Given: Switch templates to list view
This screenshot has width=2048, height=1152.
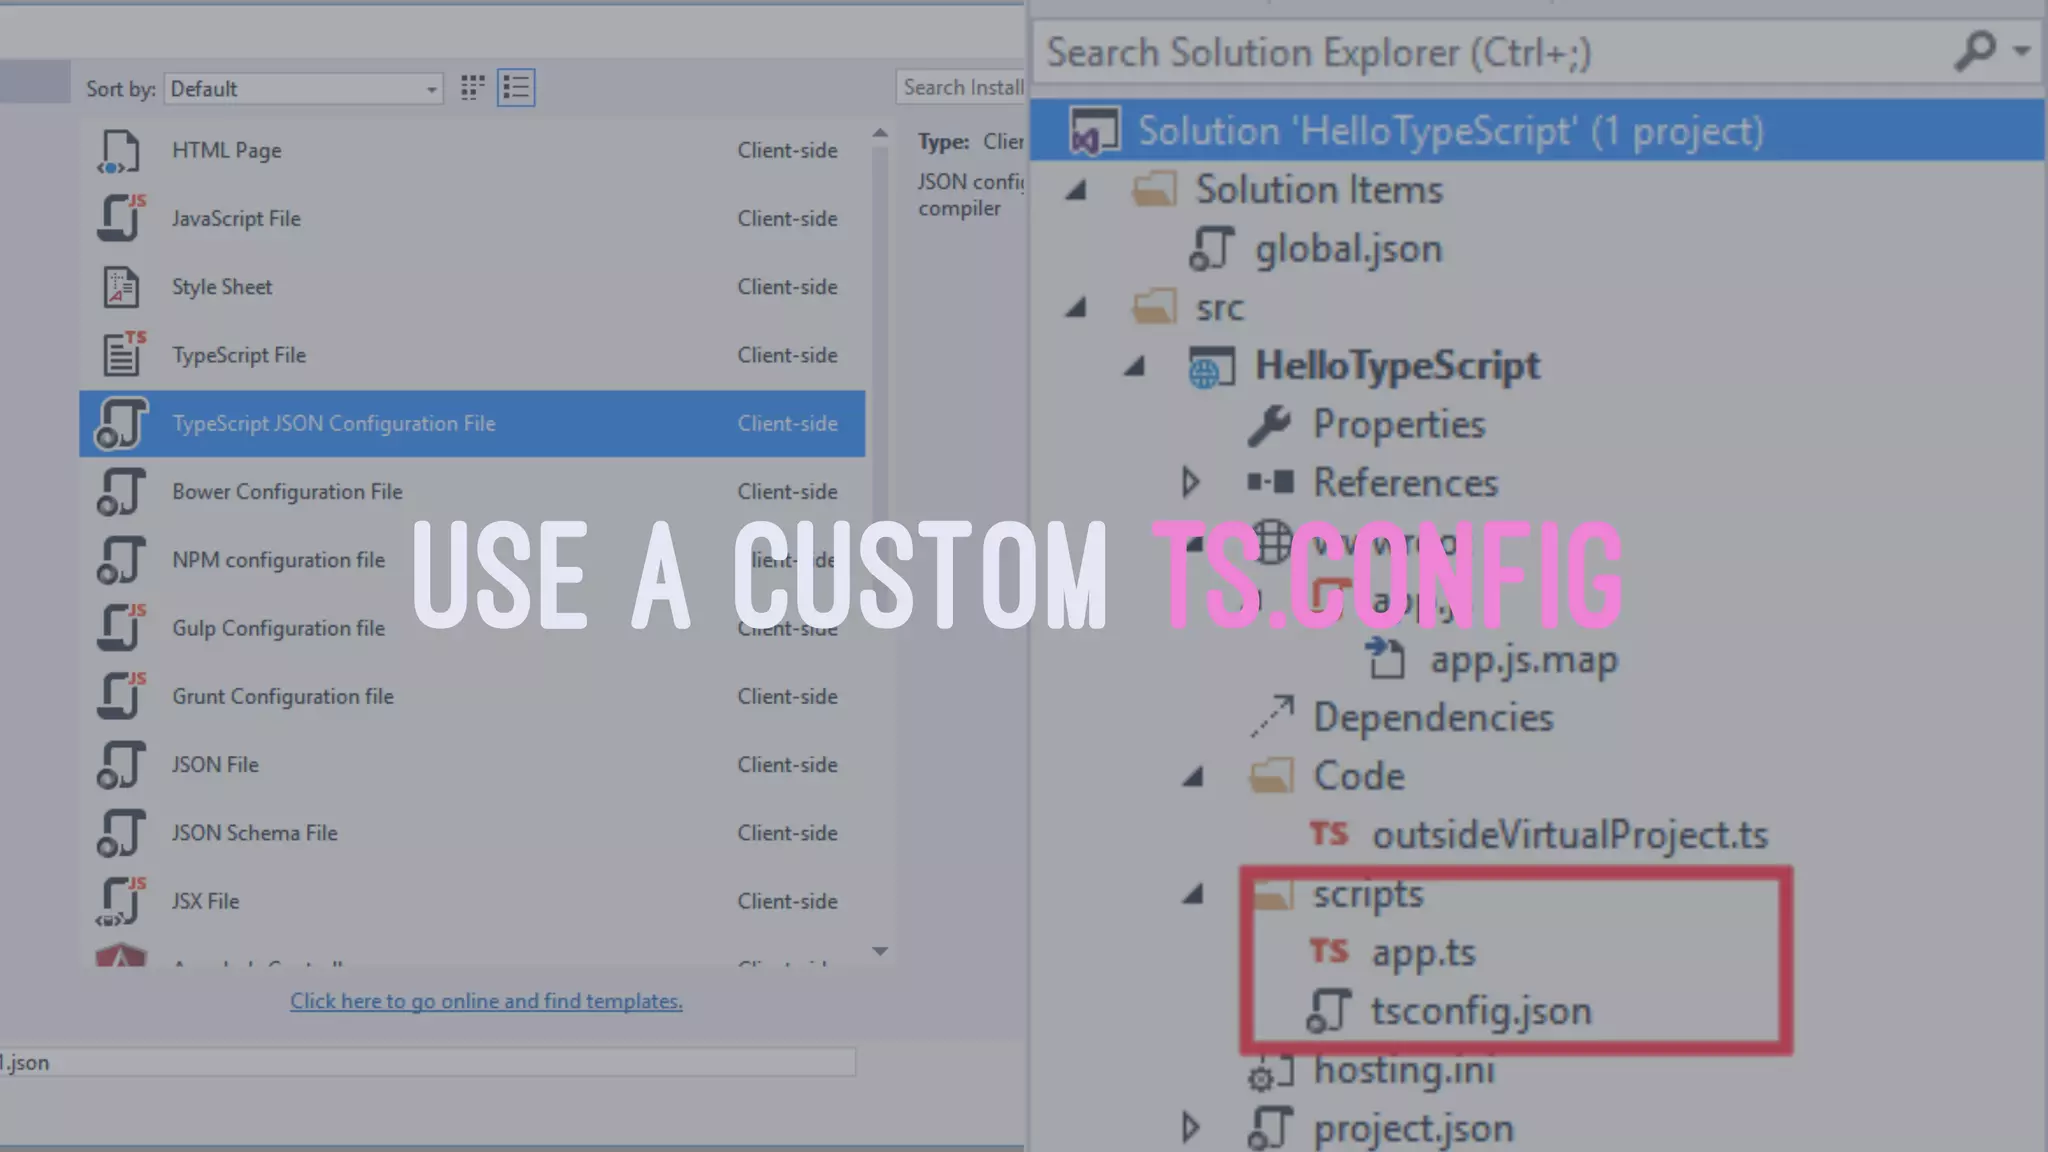Looking at the screenshot, I should click(x=516, y=88).
